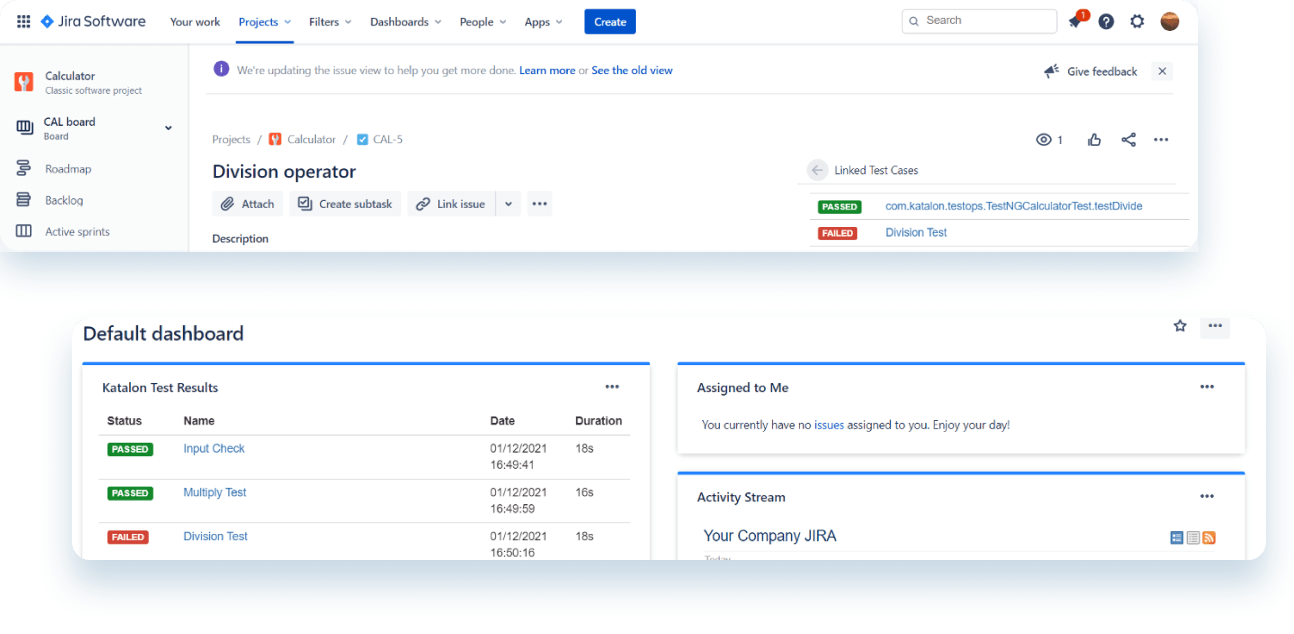Expand the People menu
The width and height of the screenshot is (1294, 634).
[483, 22]
